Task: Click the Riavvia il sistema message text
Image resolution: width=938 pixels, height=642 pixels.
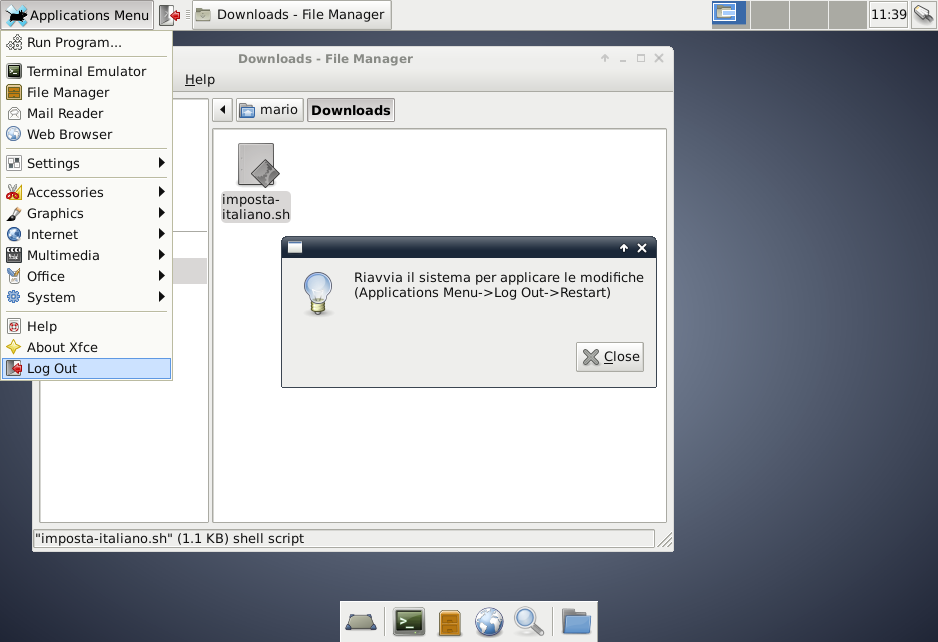Action: click(x=498, y=285)
